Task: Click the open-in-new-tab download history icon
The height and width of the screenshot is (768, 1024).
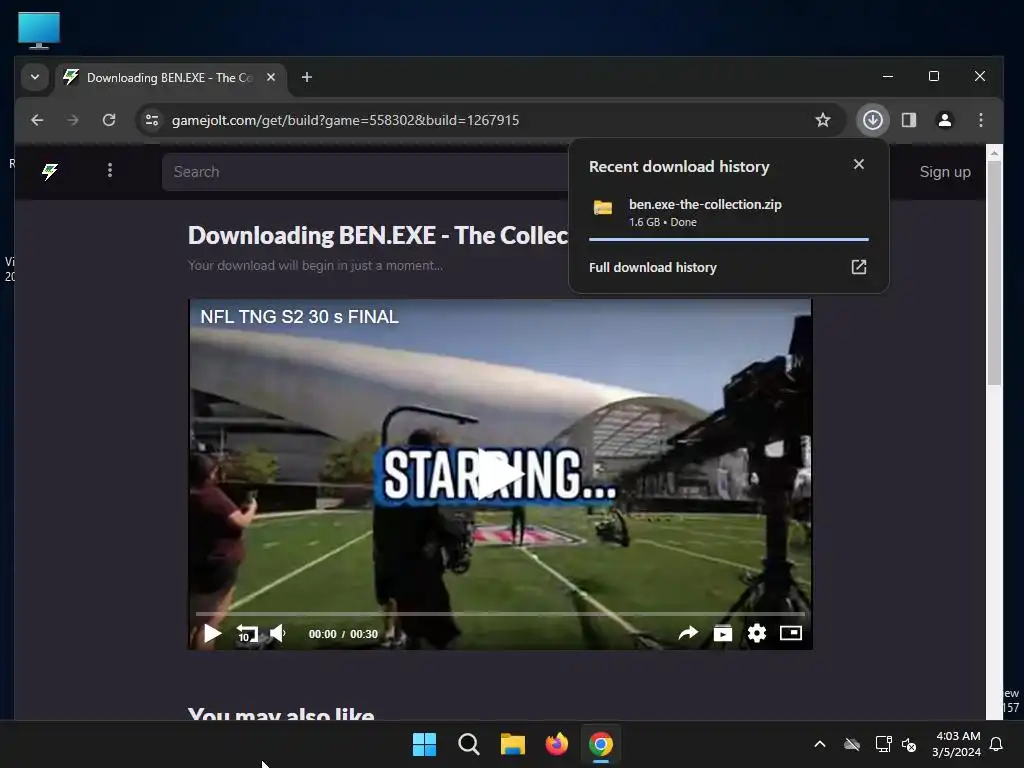Action: pyautogui.click(x=859, y=267)
